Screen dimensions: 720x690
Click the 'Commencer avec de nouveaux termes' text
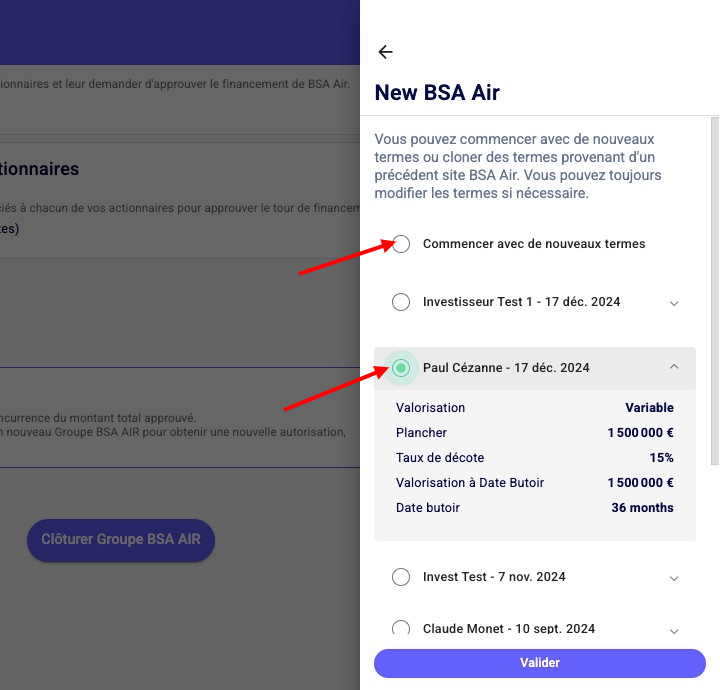(x=534, y=244)
